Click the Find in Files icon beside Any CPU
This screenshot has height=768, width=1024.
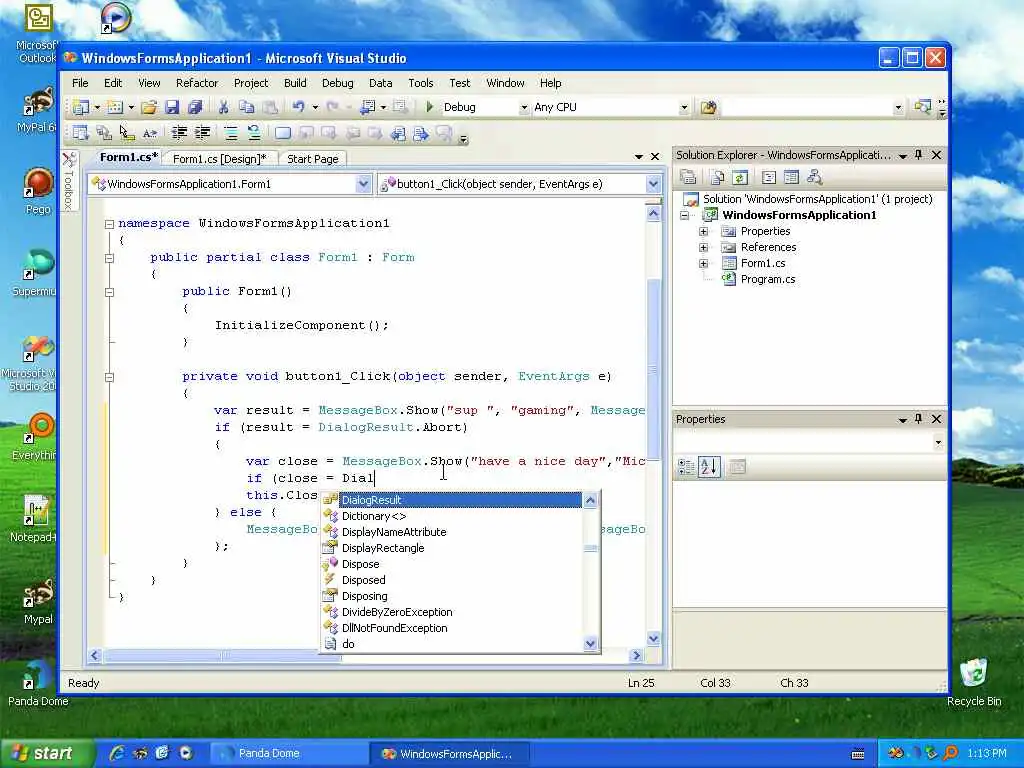708,107
